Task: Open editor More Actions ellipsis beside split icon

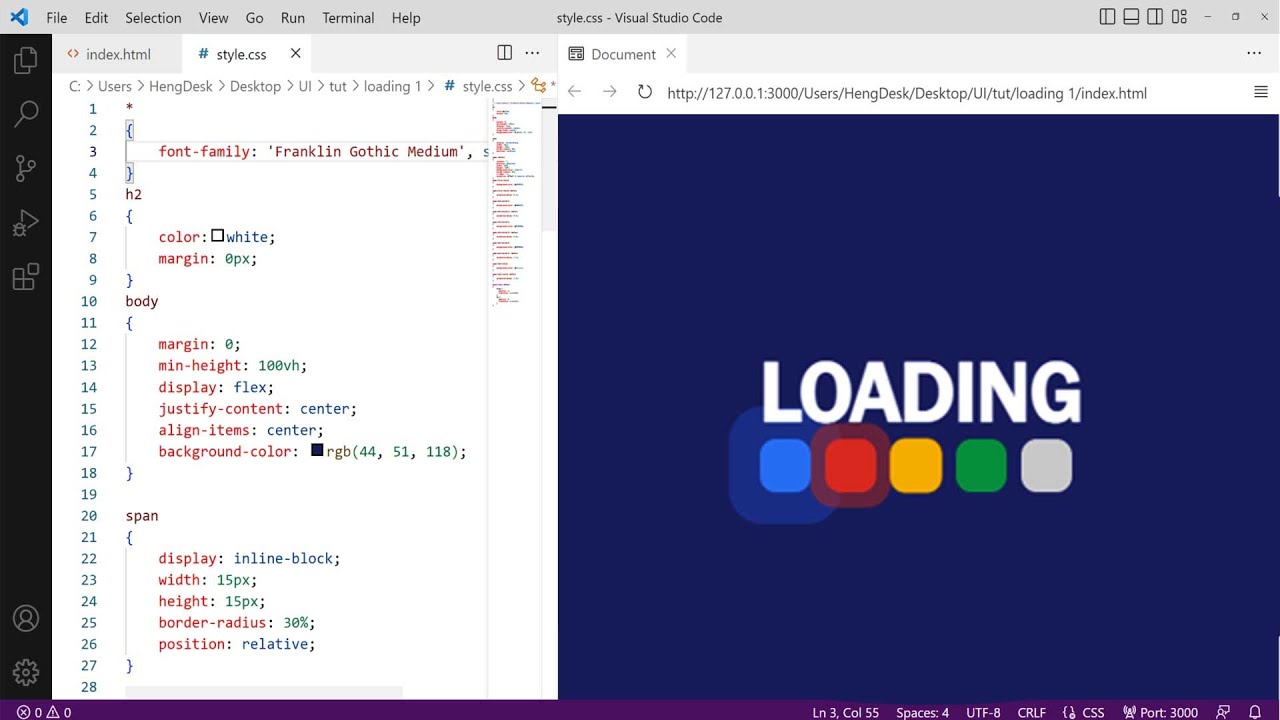Action: click(x=533, y=53)
